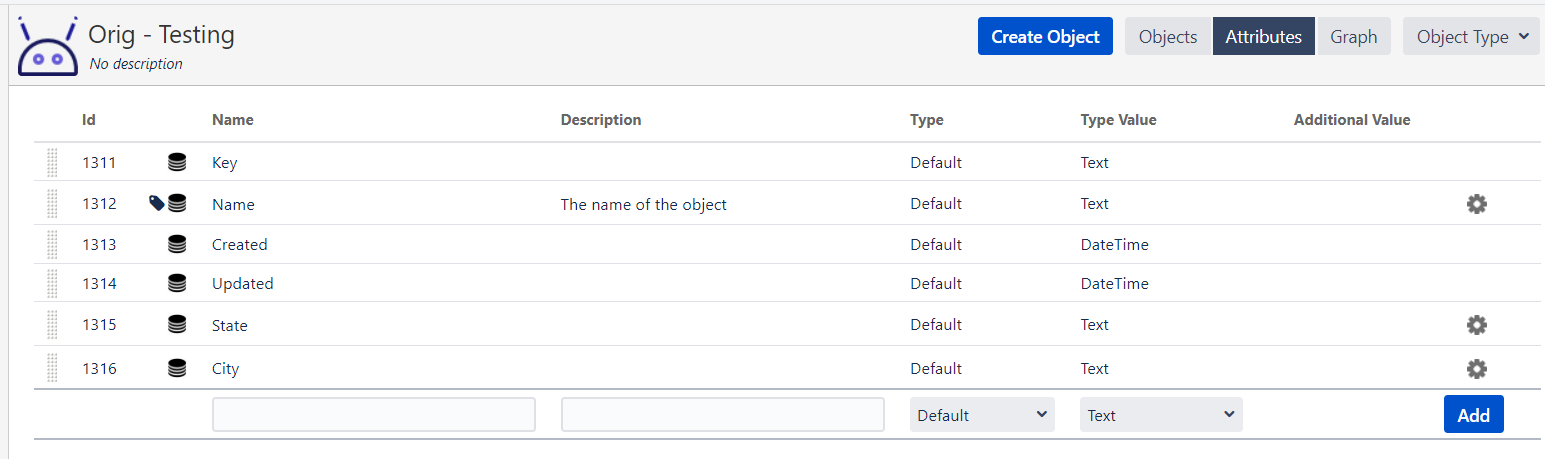Click the Orig - Testing title
The height and width of the screenshot is (459, 1545).
162,35
